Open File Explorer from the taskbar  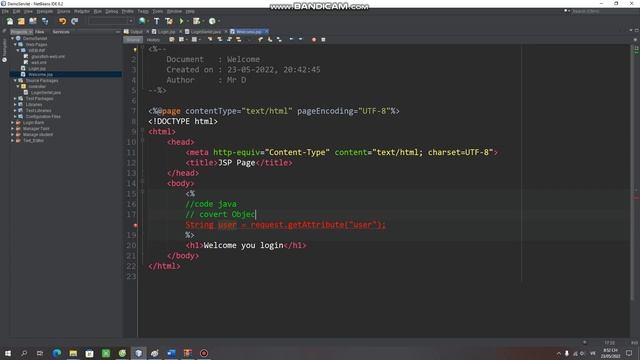pos(73,353)
